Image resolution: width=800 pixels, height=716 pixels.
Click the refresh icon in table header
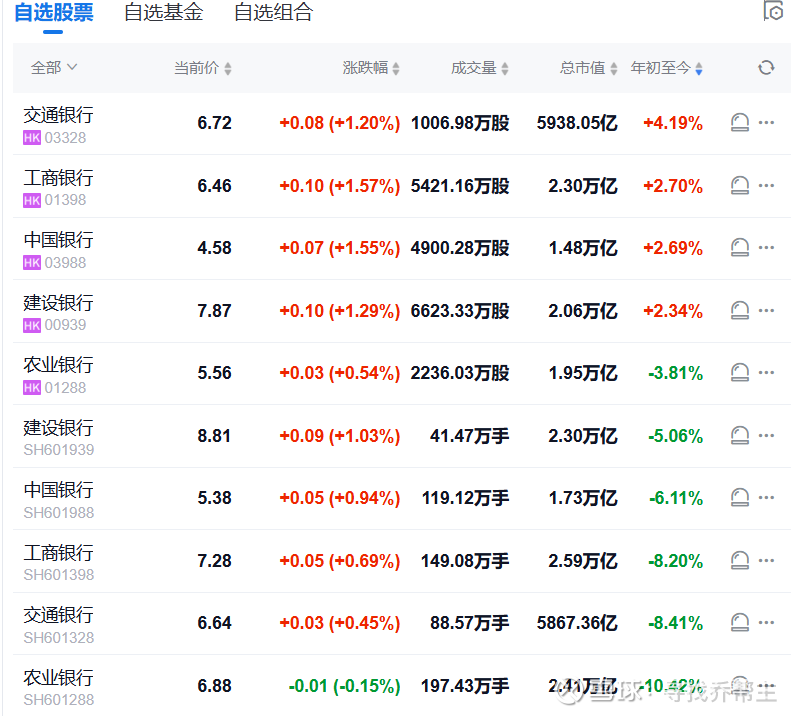point(766,67)
